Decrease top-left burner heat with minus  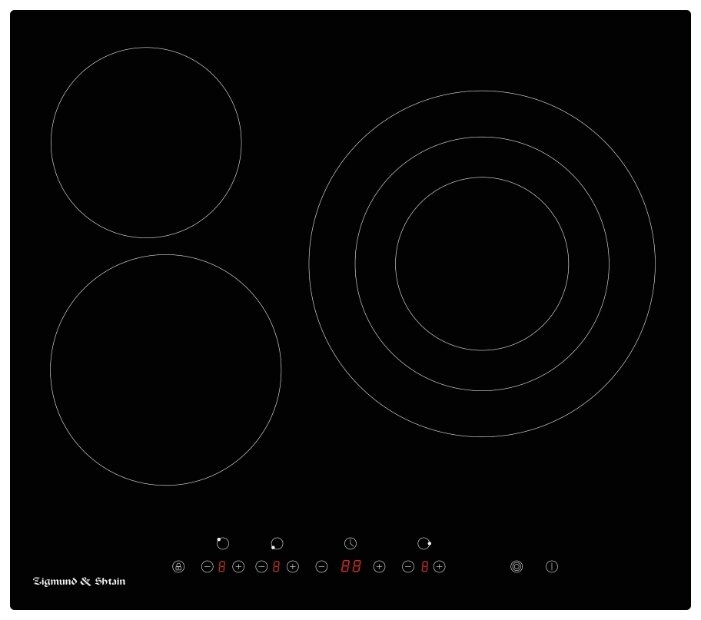(x=207, y=567)
